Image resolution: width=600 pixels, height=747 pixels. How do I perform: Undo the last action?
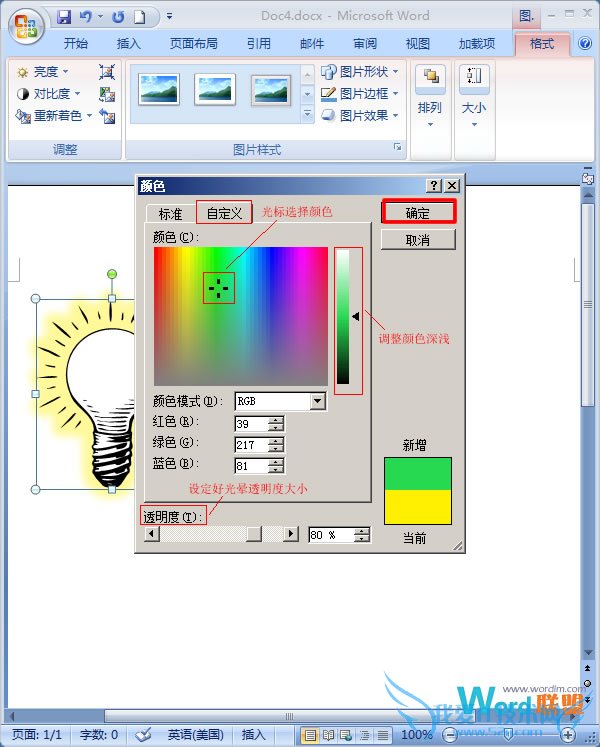86,17
